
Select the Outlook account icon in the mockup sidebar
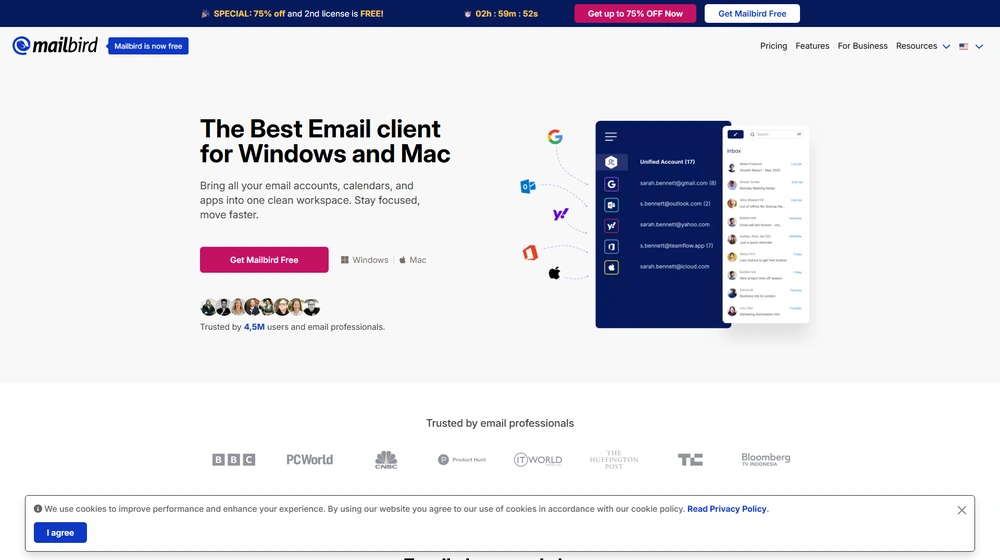[x=611, y=205]
